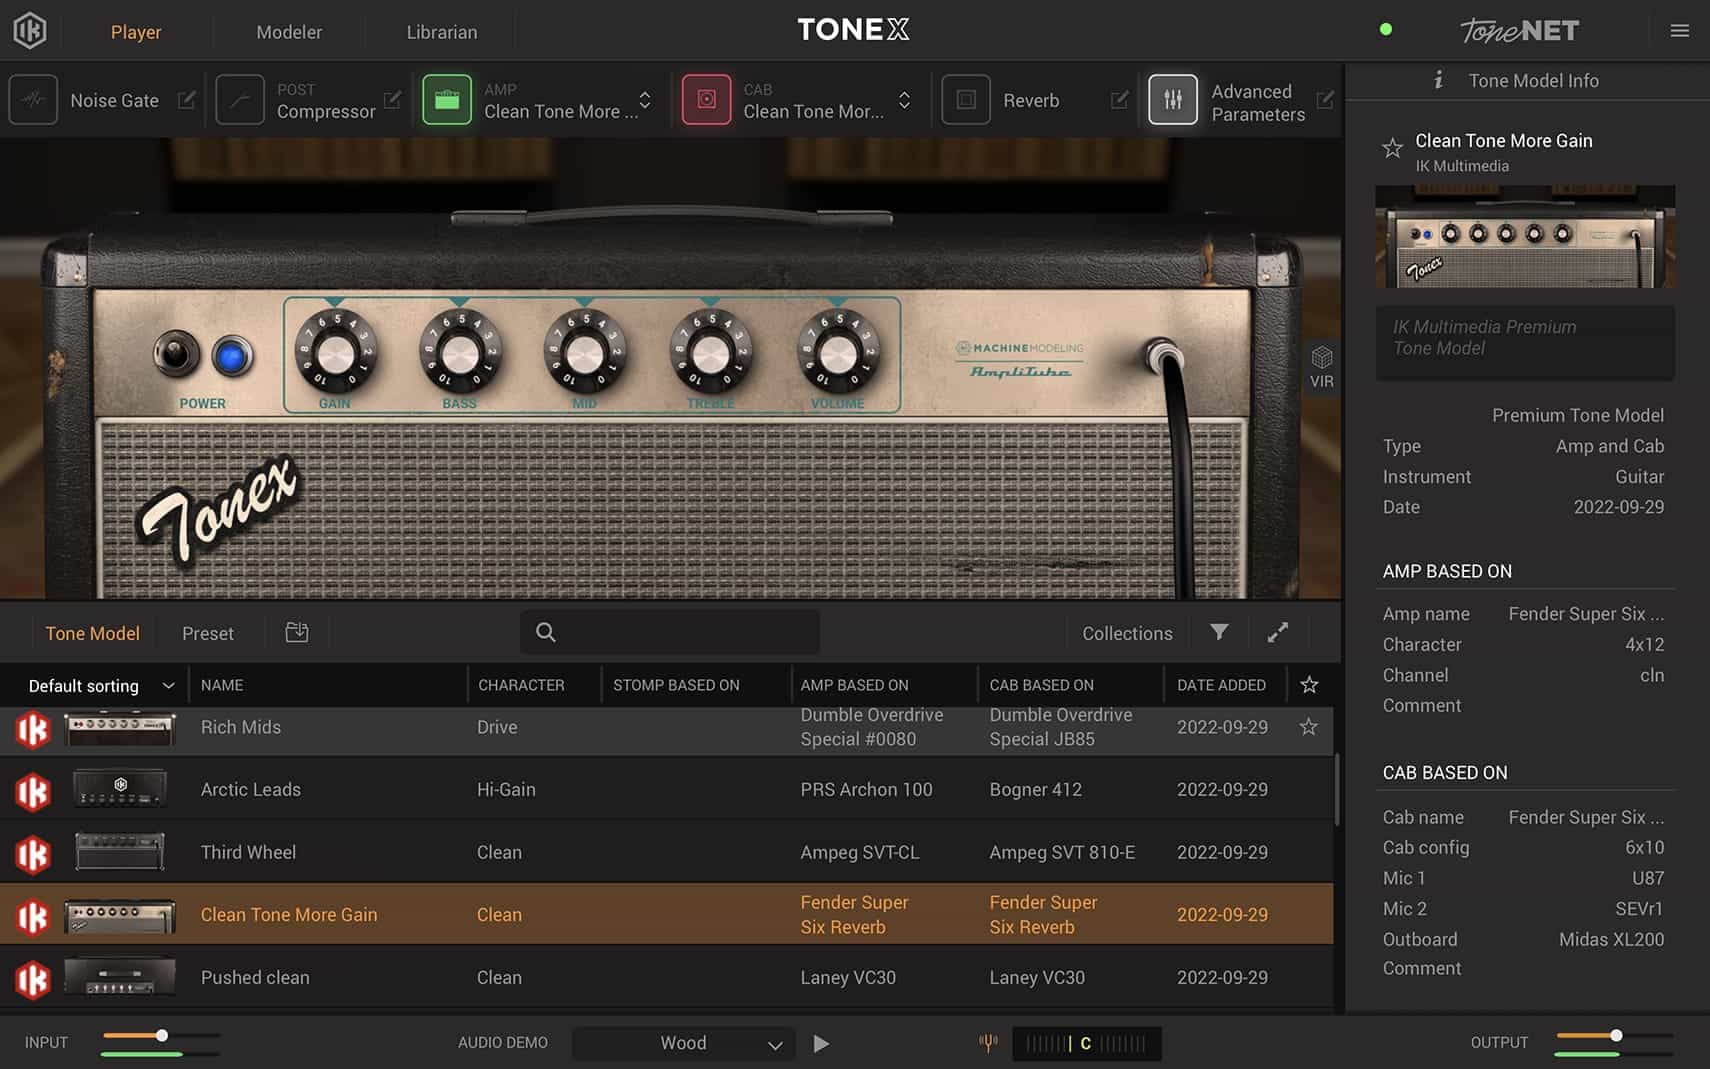Toggle the Reverb module icon

966,100
